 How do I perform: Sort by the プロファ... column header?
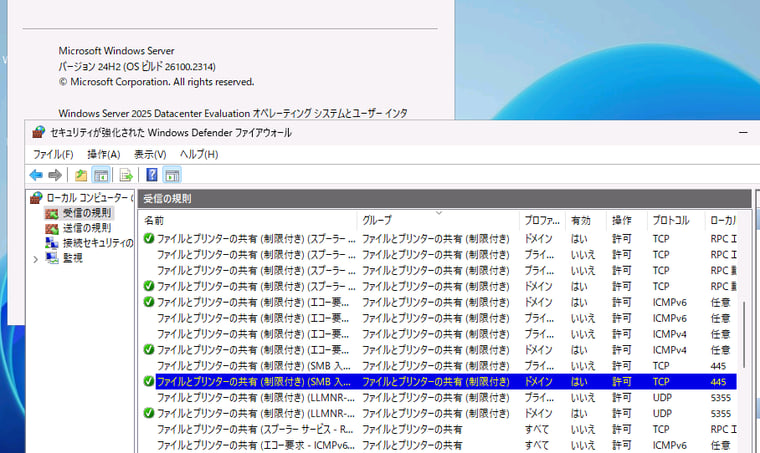click(542, 220)
